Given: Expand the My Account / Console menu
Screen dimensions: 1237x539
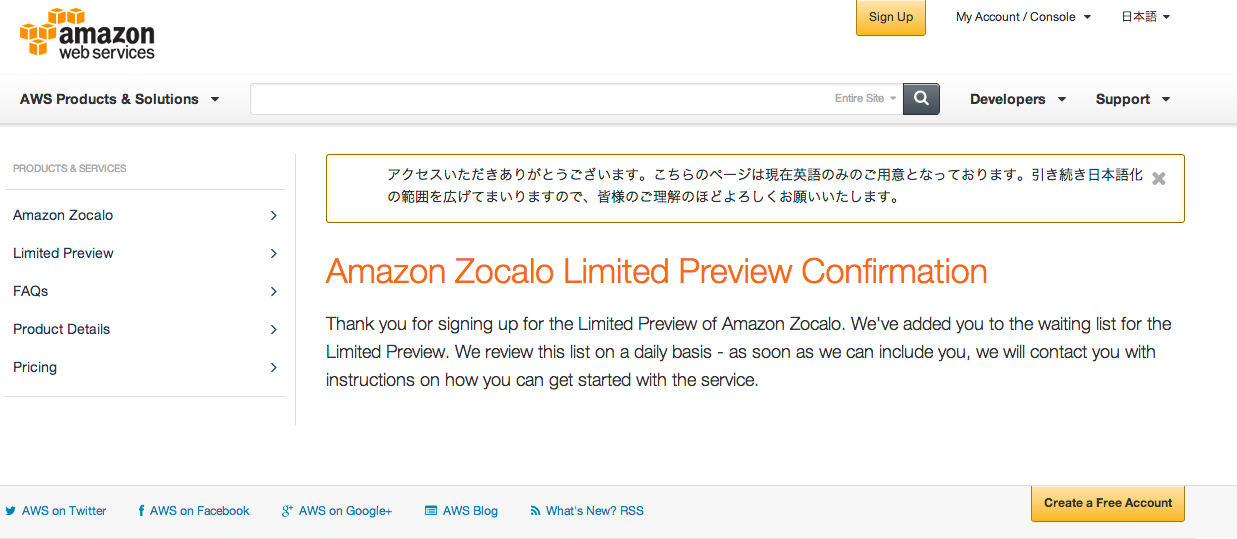Looking at the screenshot, I should (1023, 17).
